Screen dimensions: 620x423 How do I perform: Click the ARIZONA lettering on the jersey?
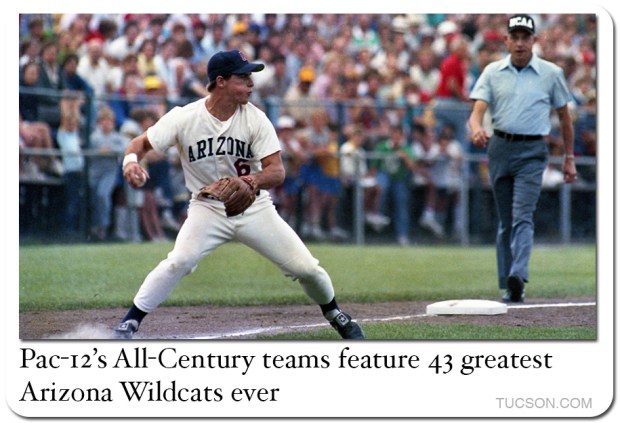[220, 149]
